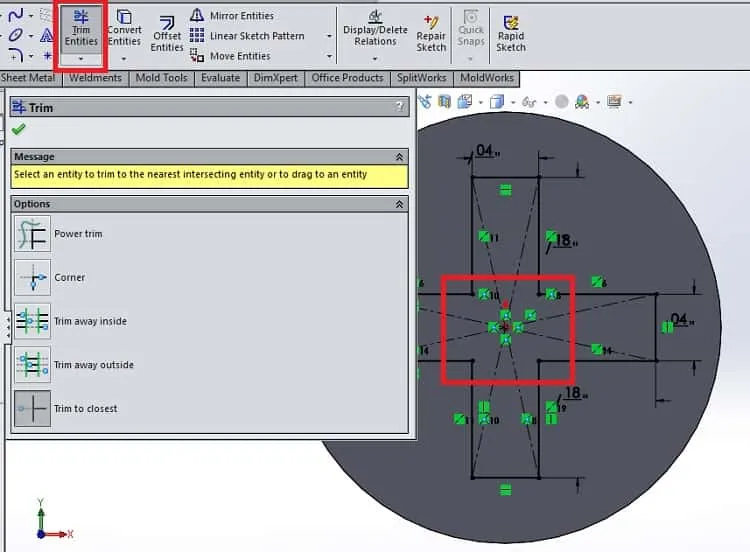Launch the Repair Sketch tool
Screen dimensions: 750x552
click(431, 33)
